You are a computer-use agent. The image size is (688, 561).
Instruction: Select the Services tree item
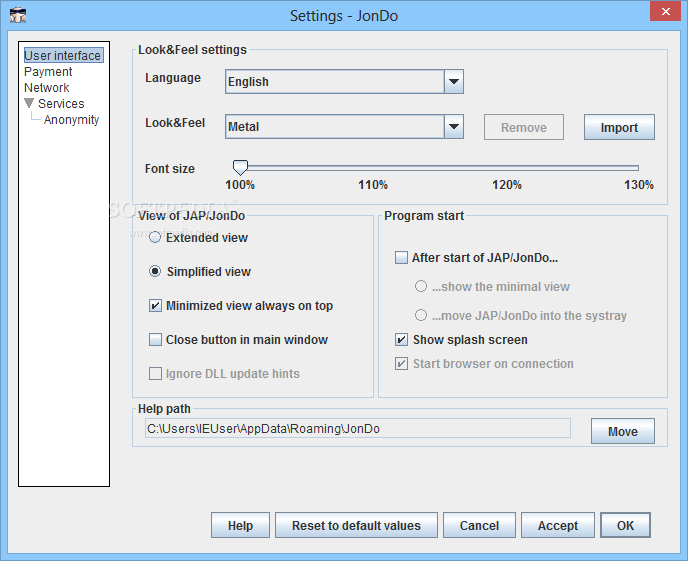(61, 104)
